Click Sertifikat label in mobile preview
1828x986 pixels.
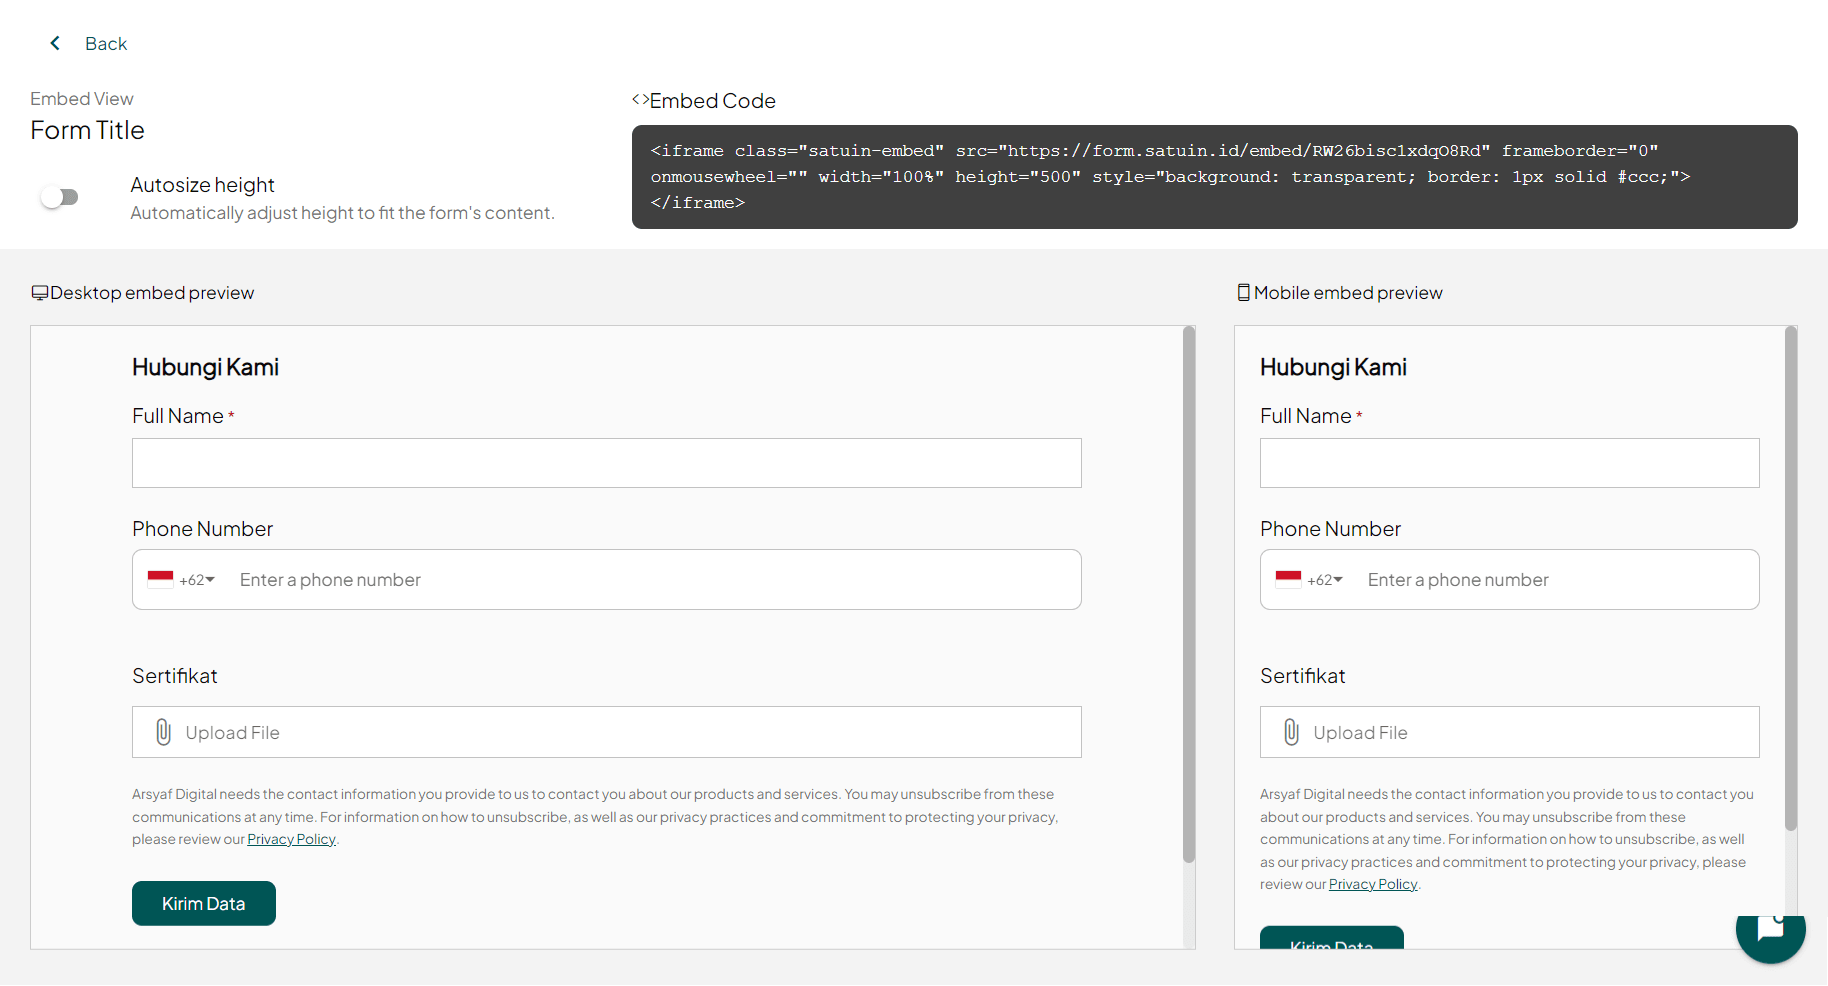1302,676
